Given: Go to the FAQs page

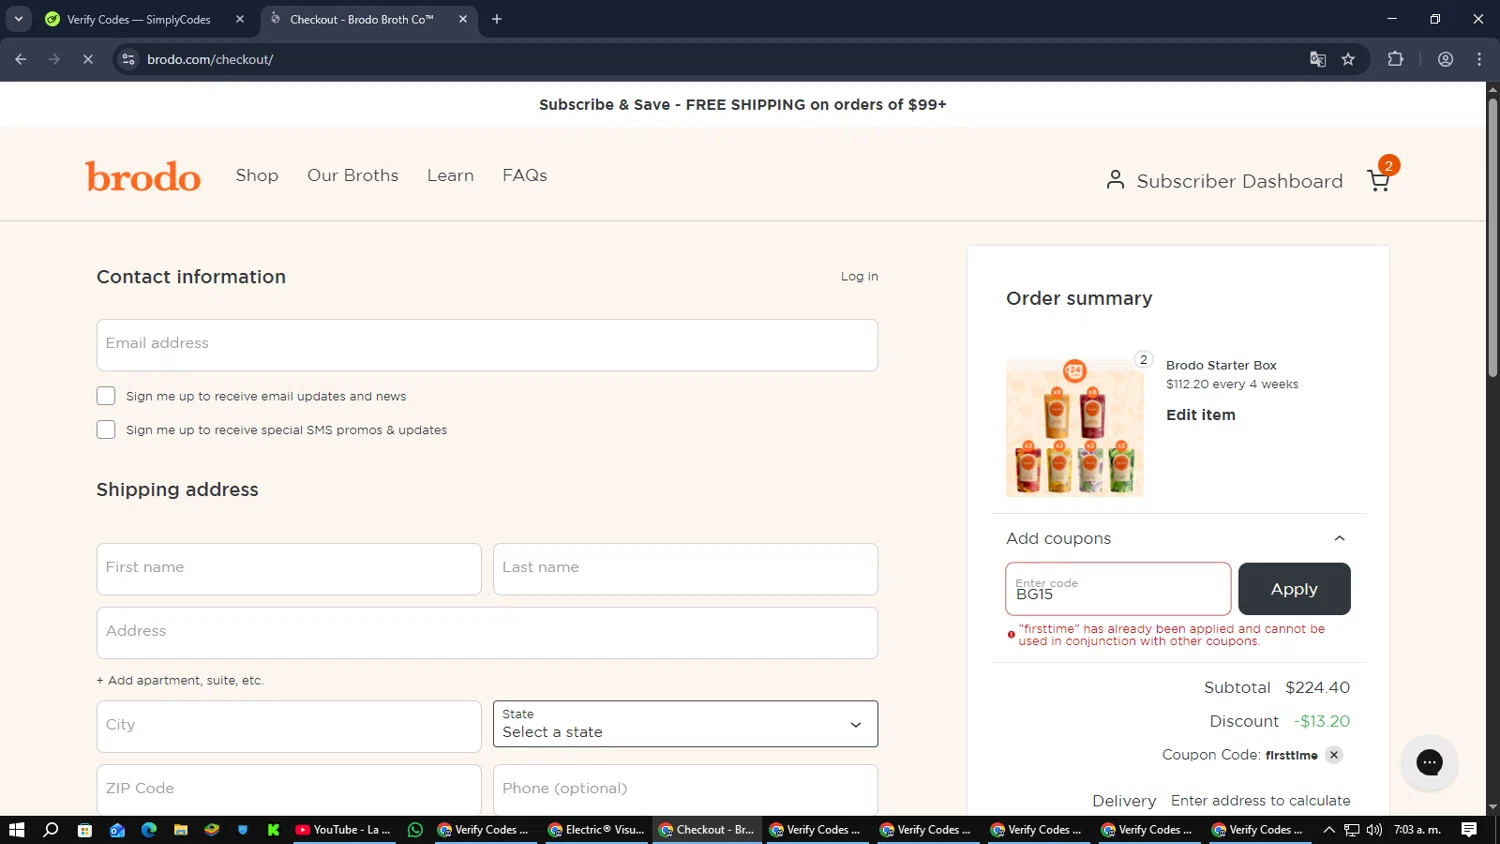Looking at the screenshot, I should (x=525, y=175).
